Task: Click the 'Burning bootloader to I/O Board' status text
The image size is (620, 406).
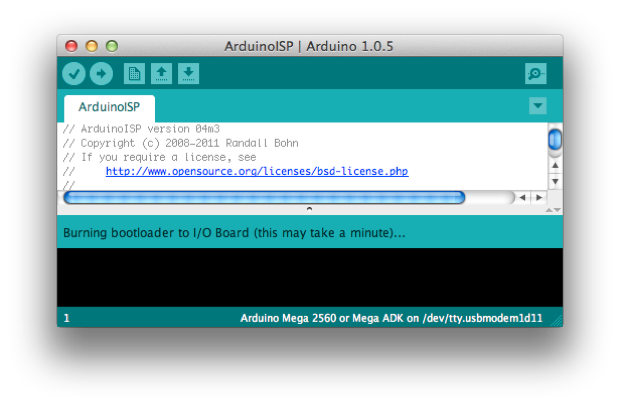Action: tap(234, 232)
